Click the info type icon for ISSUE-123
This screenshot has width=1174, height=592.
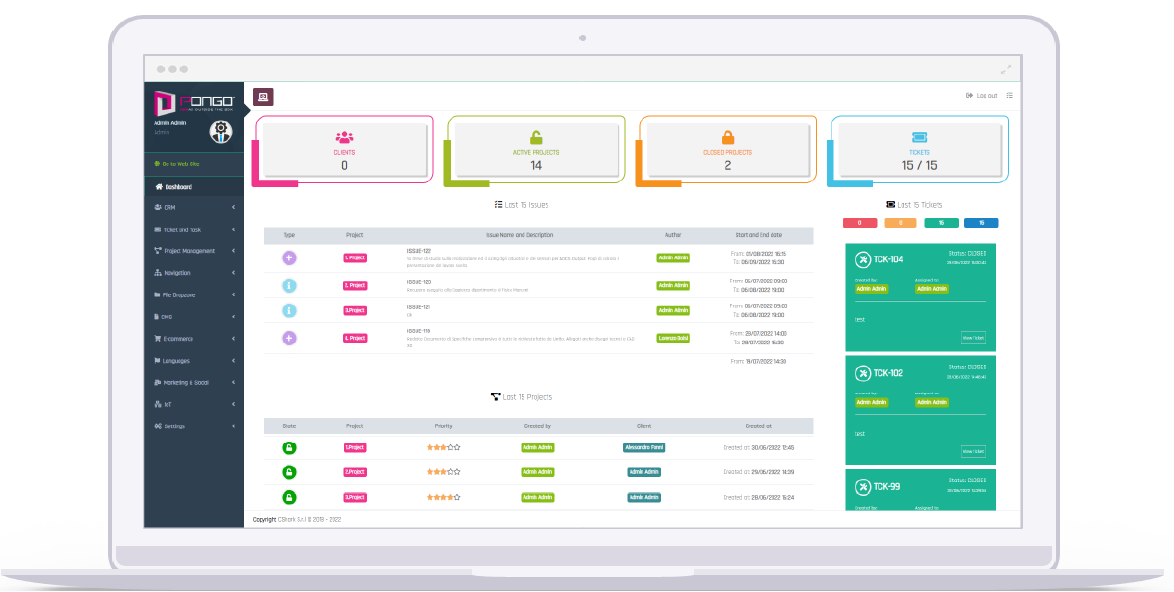click(x=289, y=285)
